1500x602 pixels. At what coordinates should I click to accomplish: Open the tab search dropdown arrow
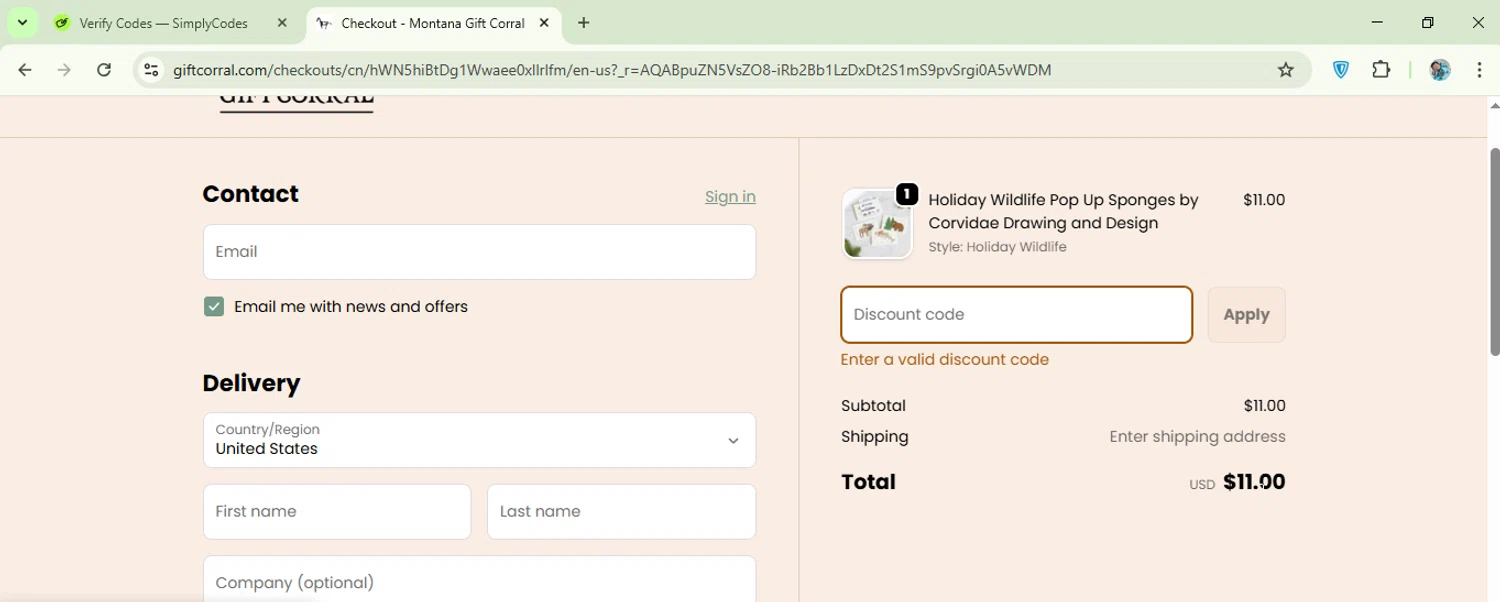tap(22, 23)
